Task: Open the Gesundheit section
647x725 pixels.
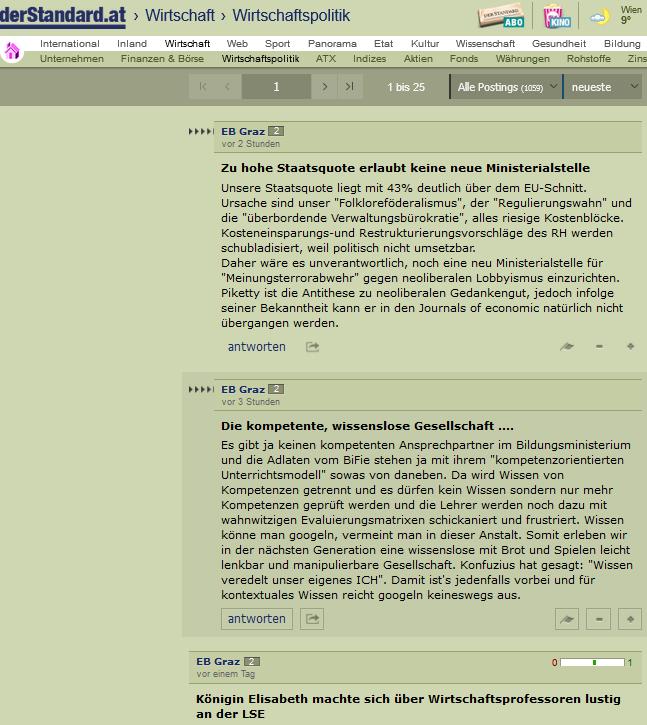Action: [x=559, y=43]
